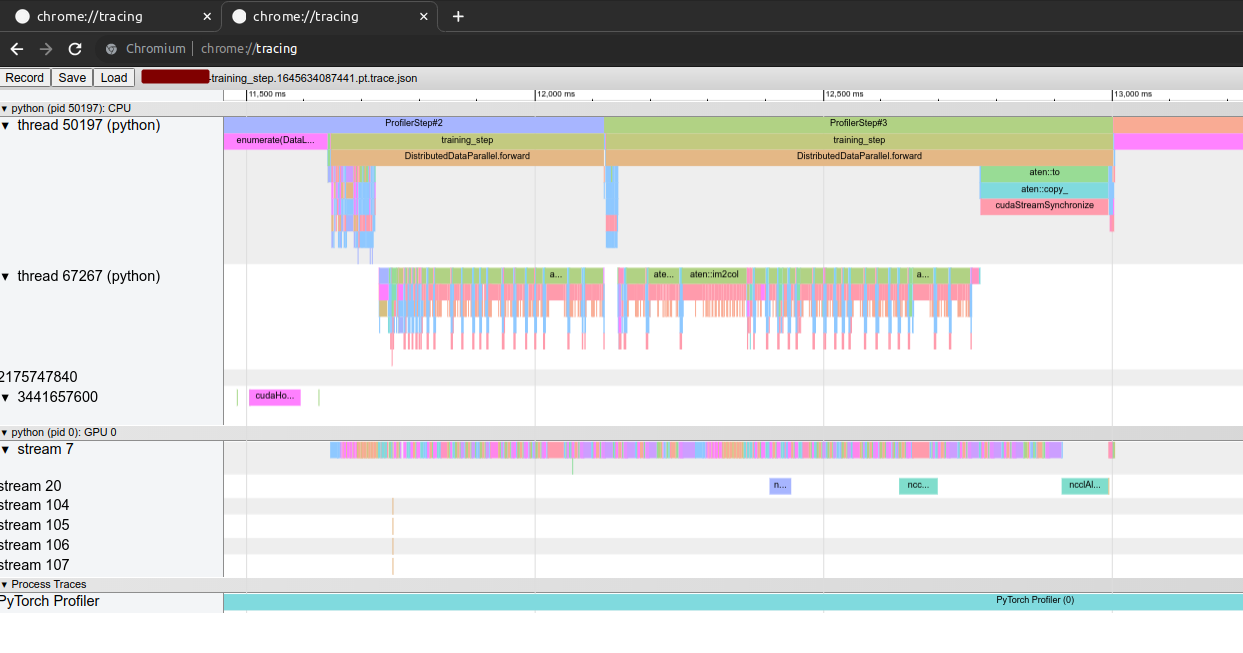Select the aten::im2col slice
Viewport: 1243px width, 653px height.
pyautogui.click(x=714, y=275)
